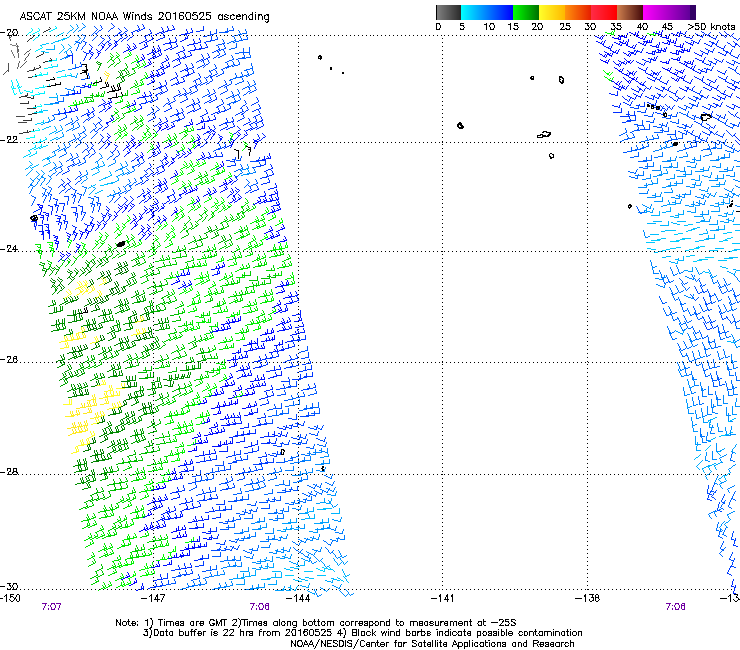The image size is (740, 650).
Task: Click the 'Times are GMT' note line
Action: point(316,623)
